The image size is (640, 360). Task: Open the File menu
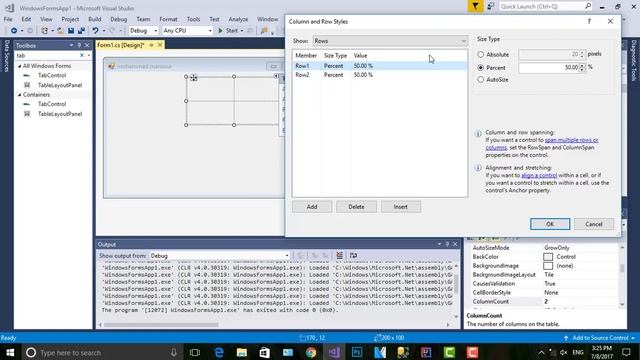[x=8, y=19]
